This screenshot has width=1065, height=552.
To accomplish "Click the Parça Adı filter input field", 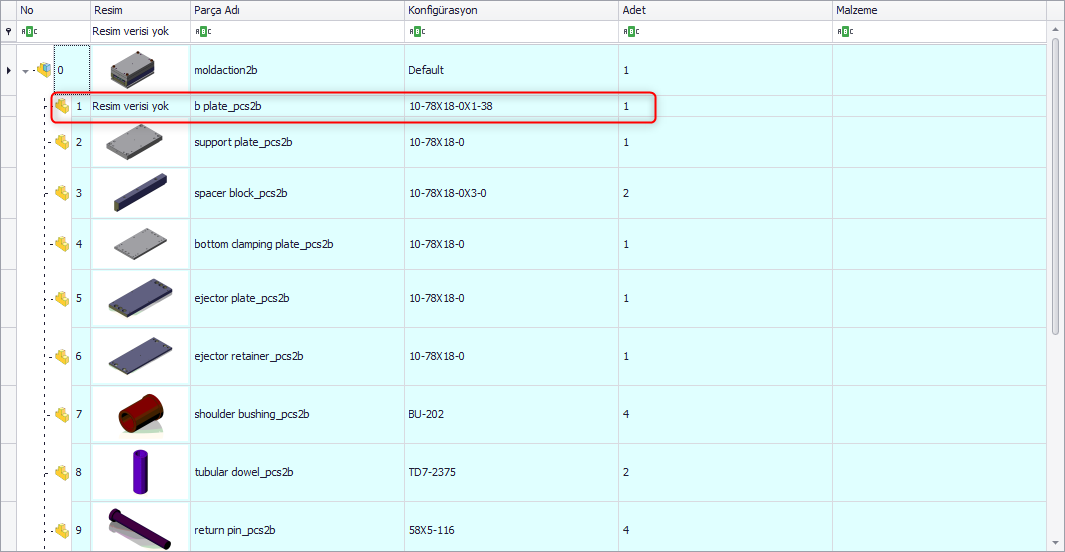I will point(297,31).
